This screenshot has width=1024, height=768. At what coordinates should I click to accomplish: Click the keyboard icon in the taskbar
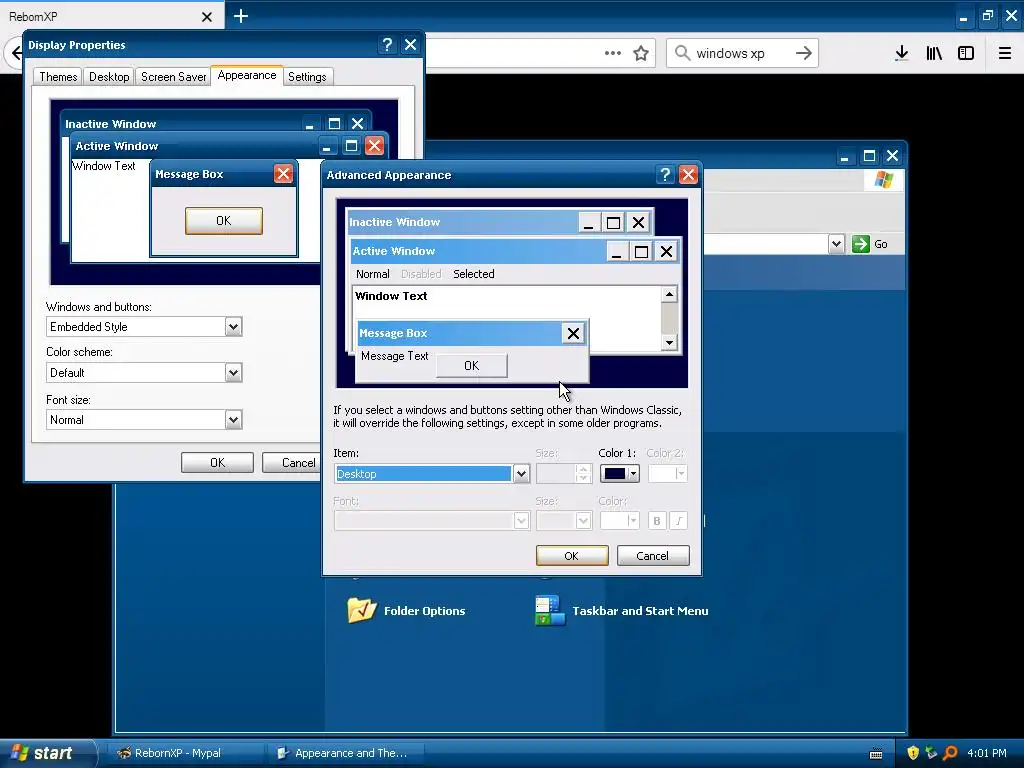pos(876,754)
